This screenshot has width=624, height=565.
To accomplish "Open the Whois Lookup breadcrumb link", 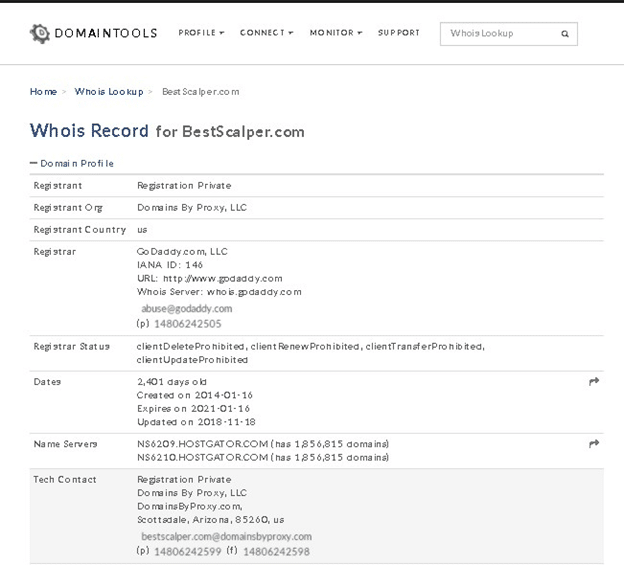I will 109,92.
